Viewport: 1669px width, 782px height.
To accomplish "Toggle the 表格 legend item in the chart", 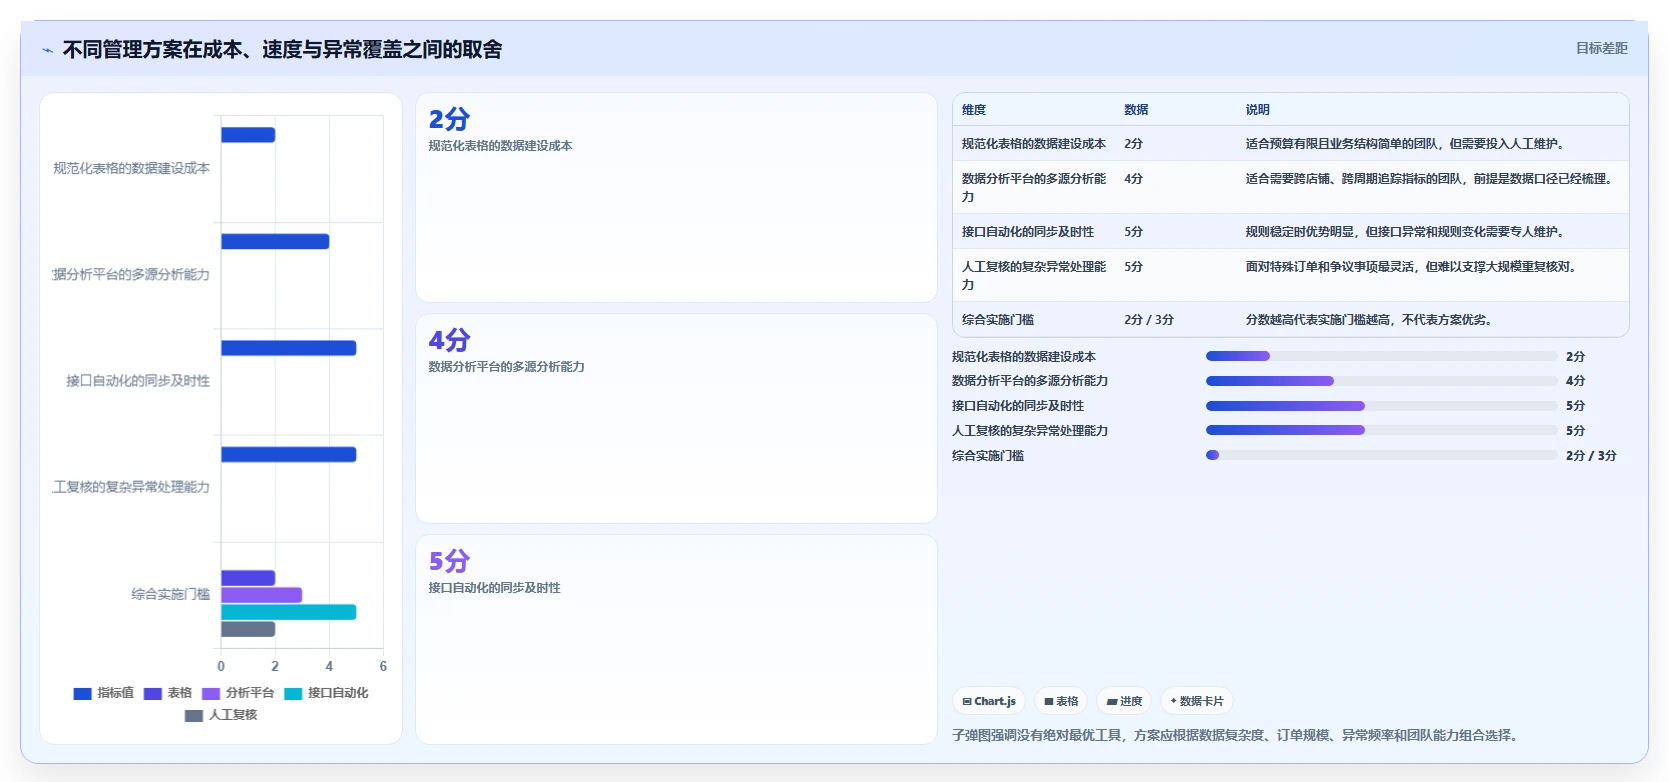I will (167, 693).
